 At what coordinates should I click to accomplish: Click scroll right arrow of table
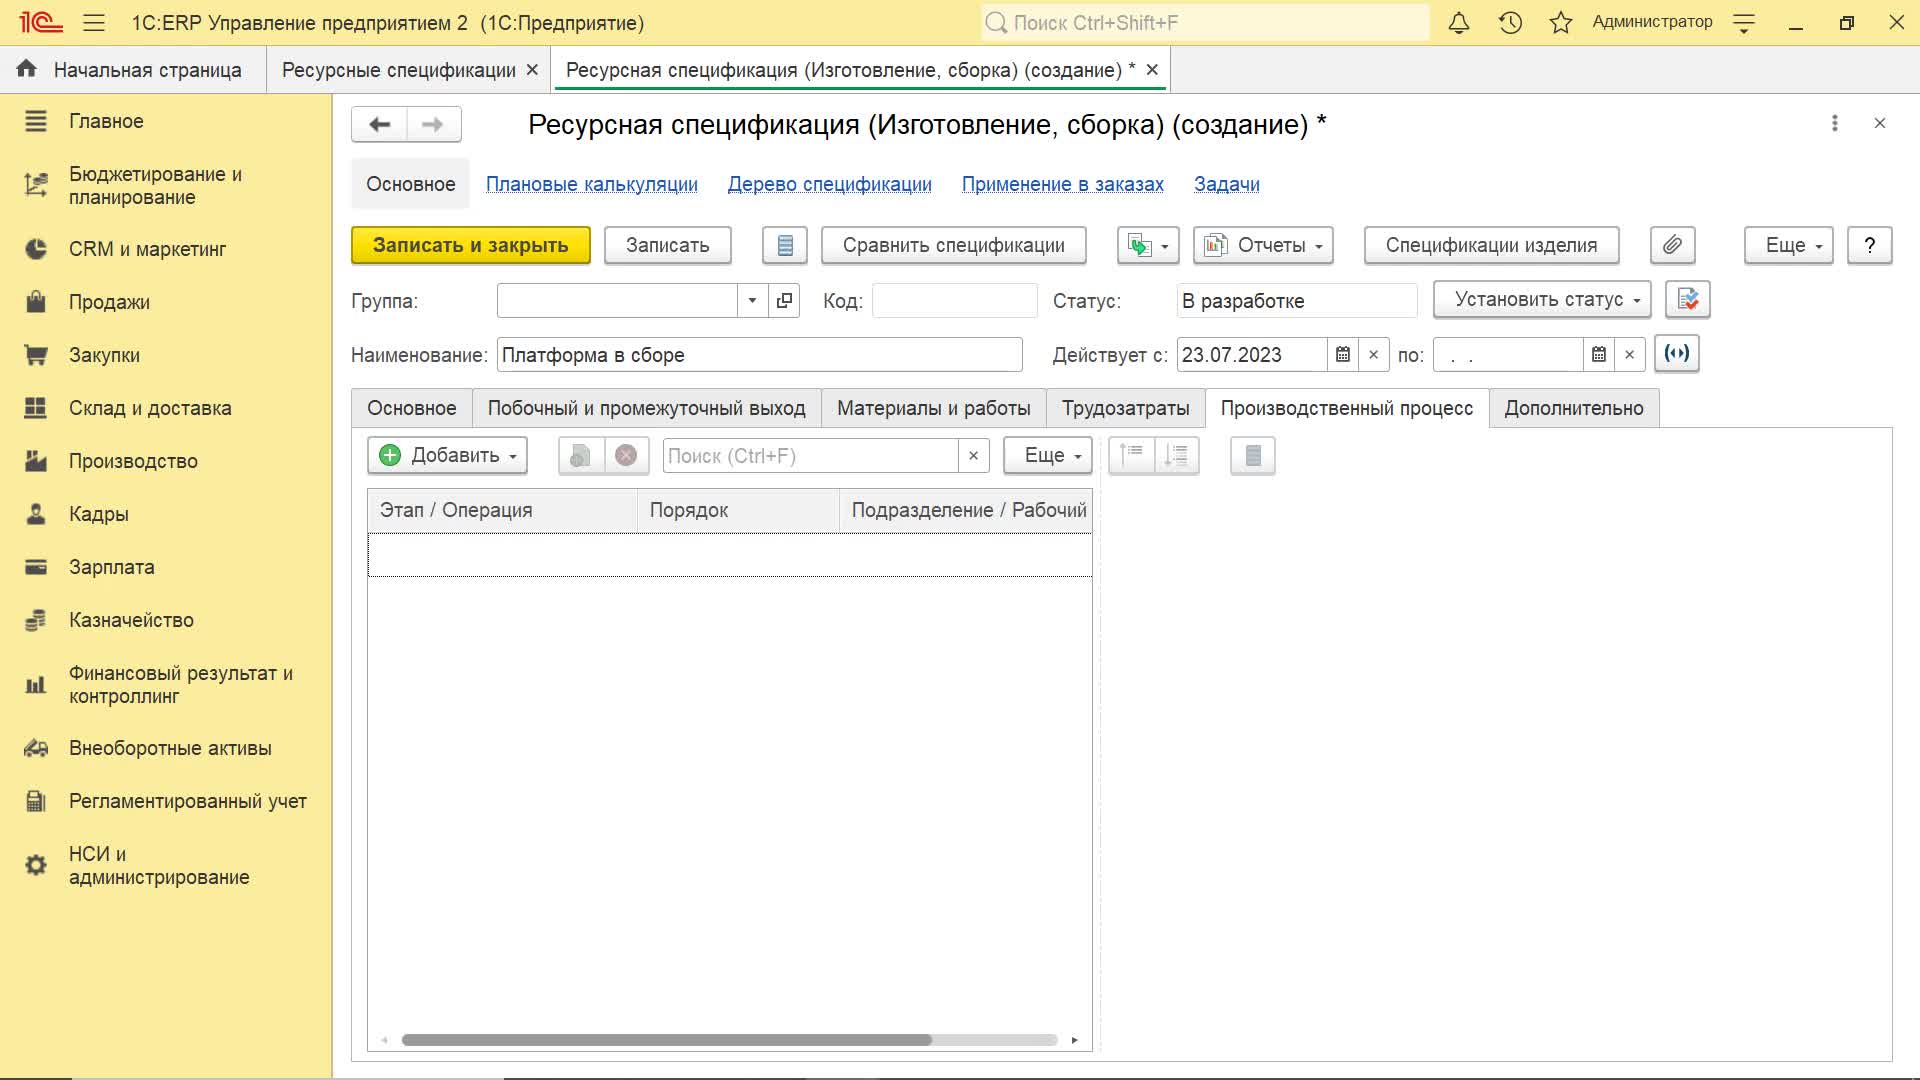[x=1074, y=1040]
